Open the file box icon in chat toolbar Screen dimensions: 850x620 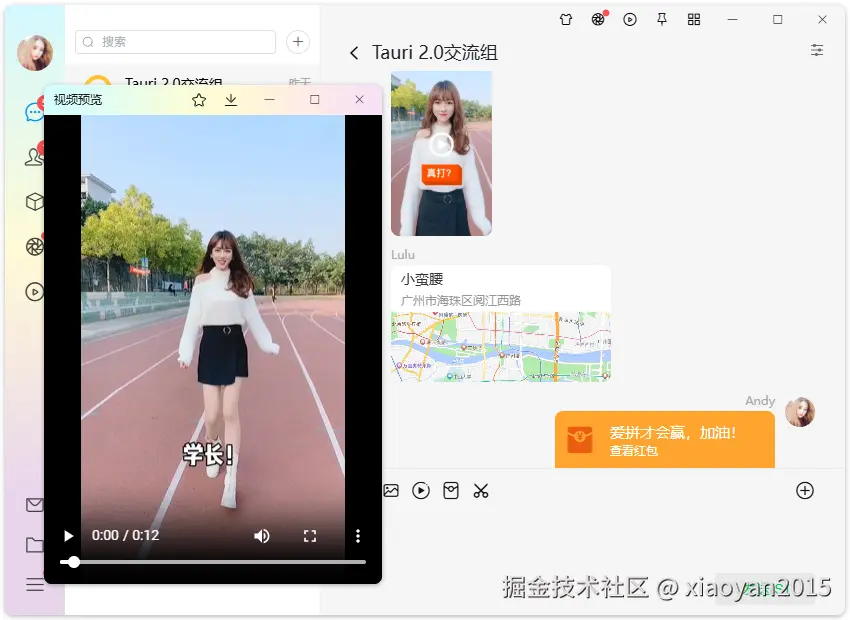[x=451, y=491]
